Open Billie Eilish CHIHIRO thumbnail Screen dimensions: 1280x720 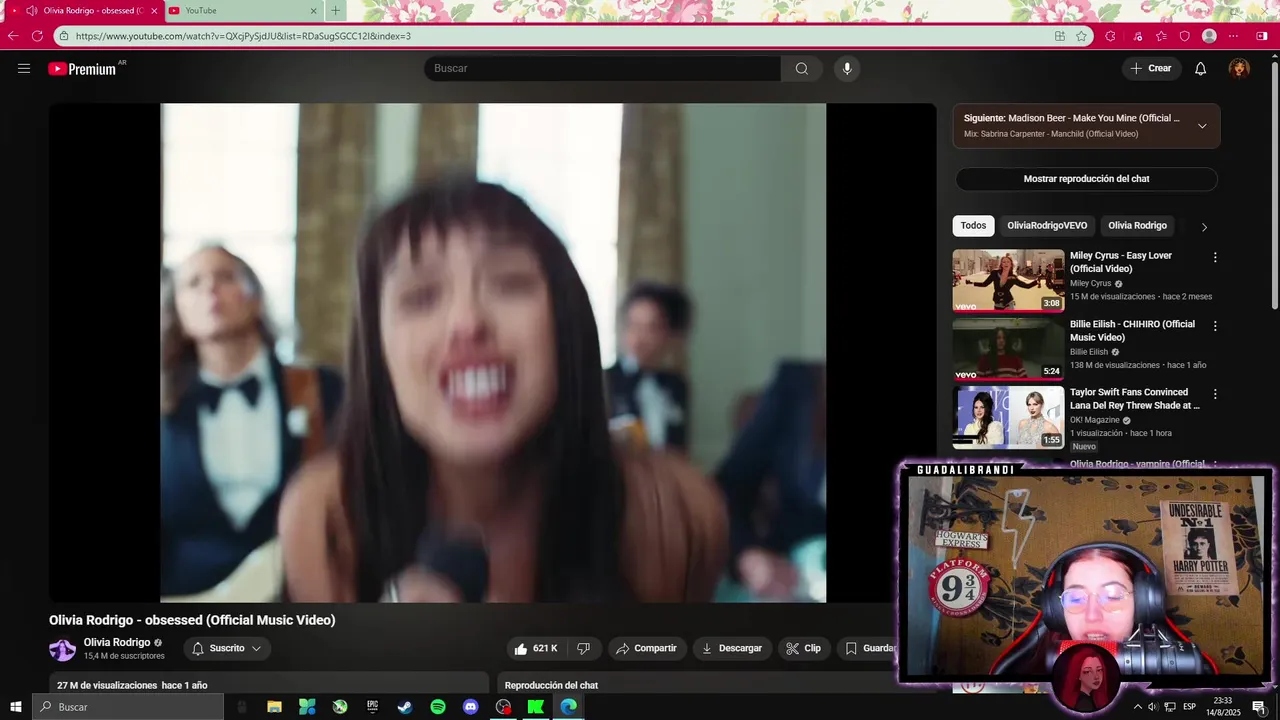pos(1008,349)
